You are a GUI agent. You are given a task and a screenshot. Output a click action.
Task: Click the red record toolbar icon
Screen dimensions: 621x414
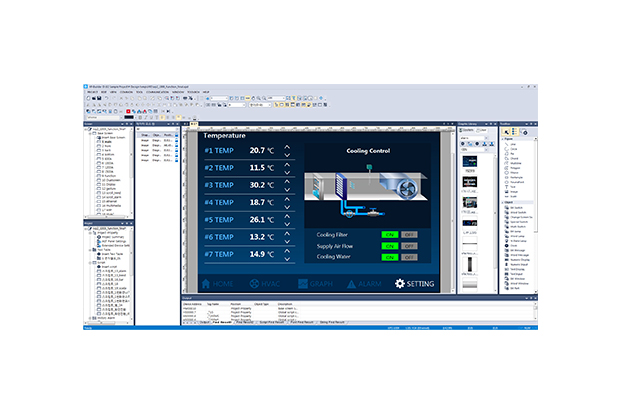[128, 111]
